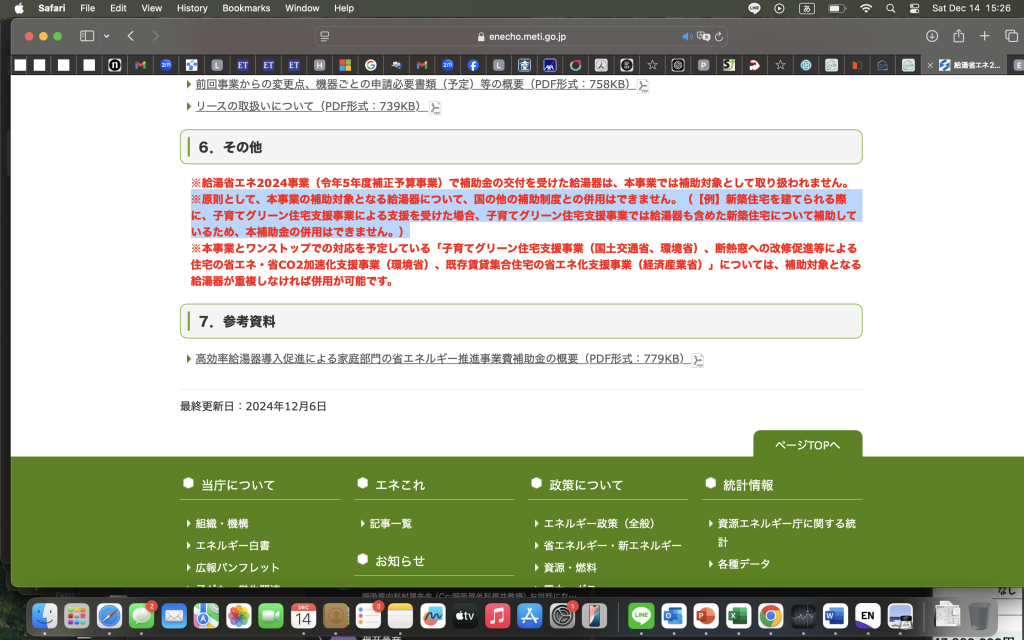This screenshot has width=1024, height=640.
Task: Mute the tab audio in the address bar
Action: coord(687,35)
